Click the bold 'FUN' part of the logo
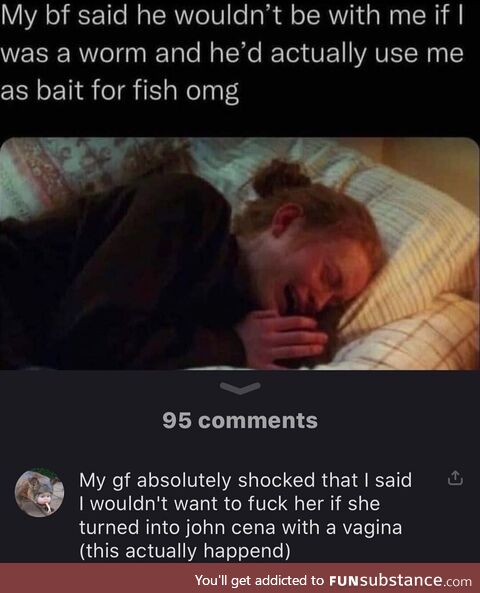The height and width of the screenshot is (593, 480). click(x=343, y=580)
